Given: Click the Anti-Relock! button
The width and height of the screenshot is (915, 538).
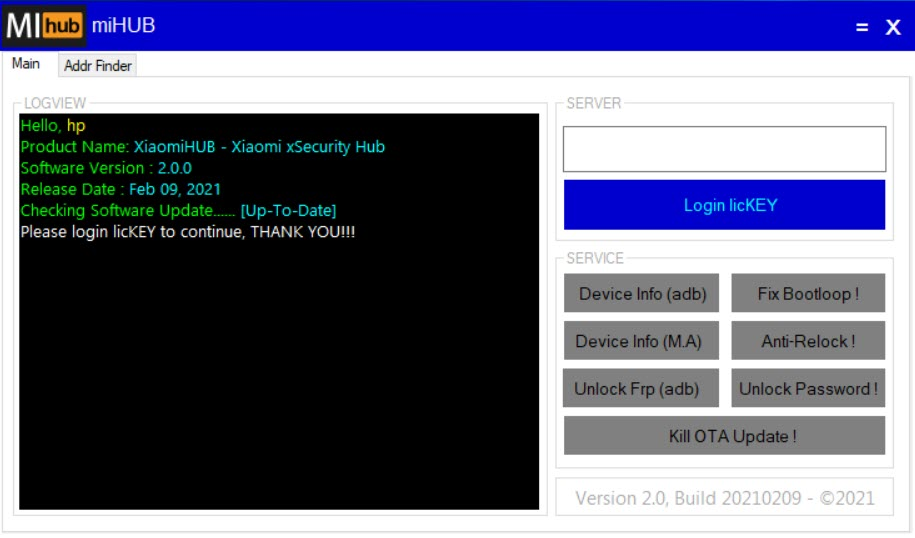Looking at the screenshot, I should 808,341.
